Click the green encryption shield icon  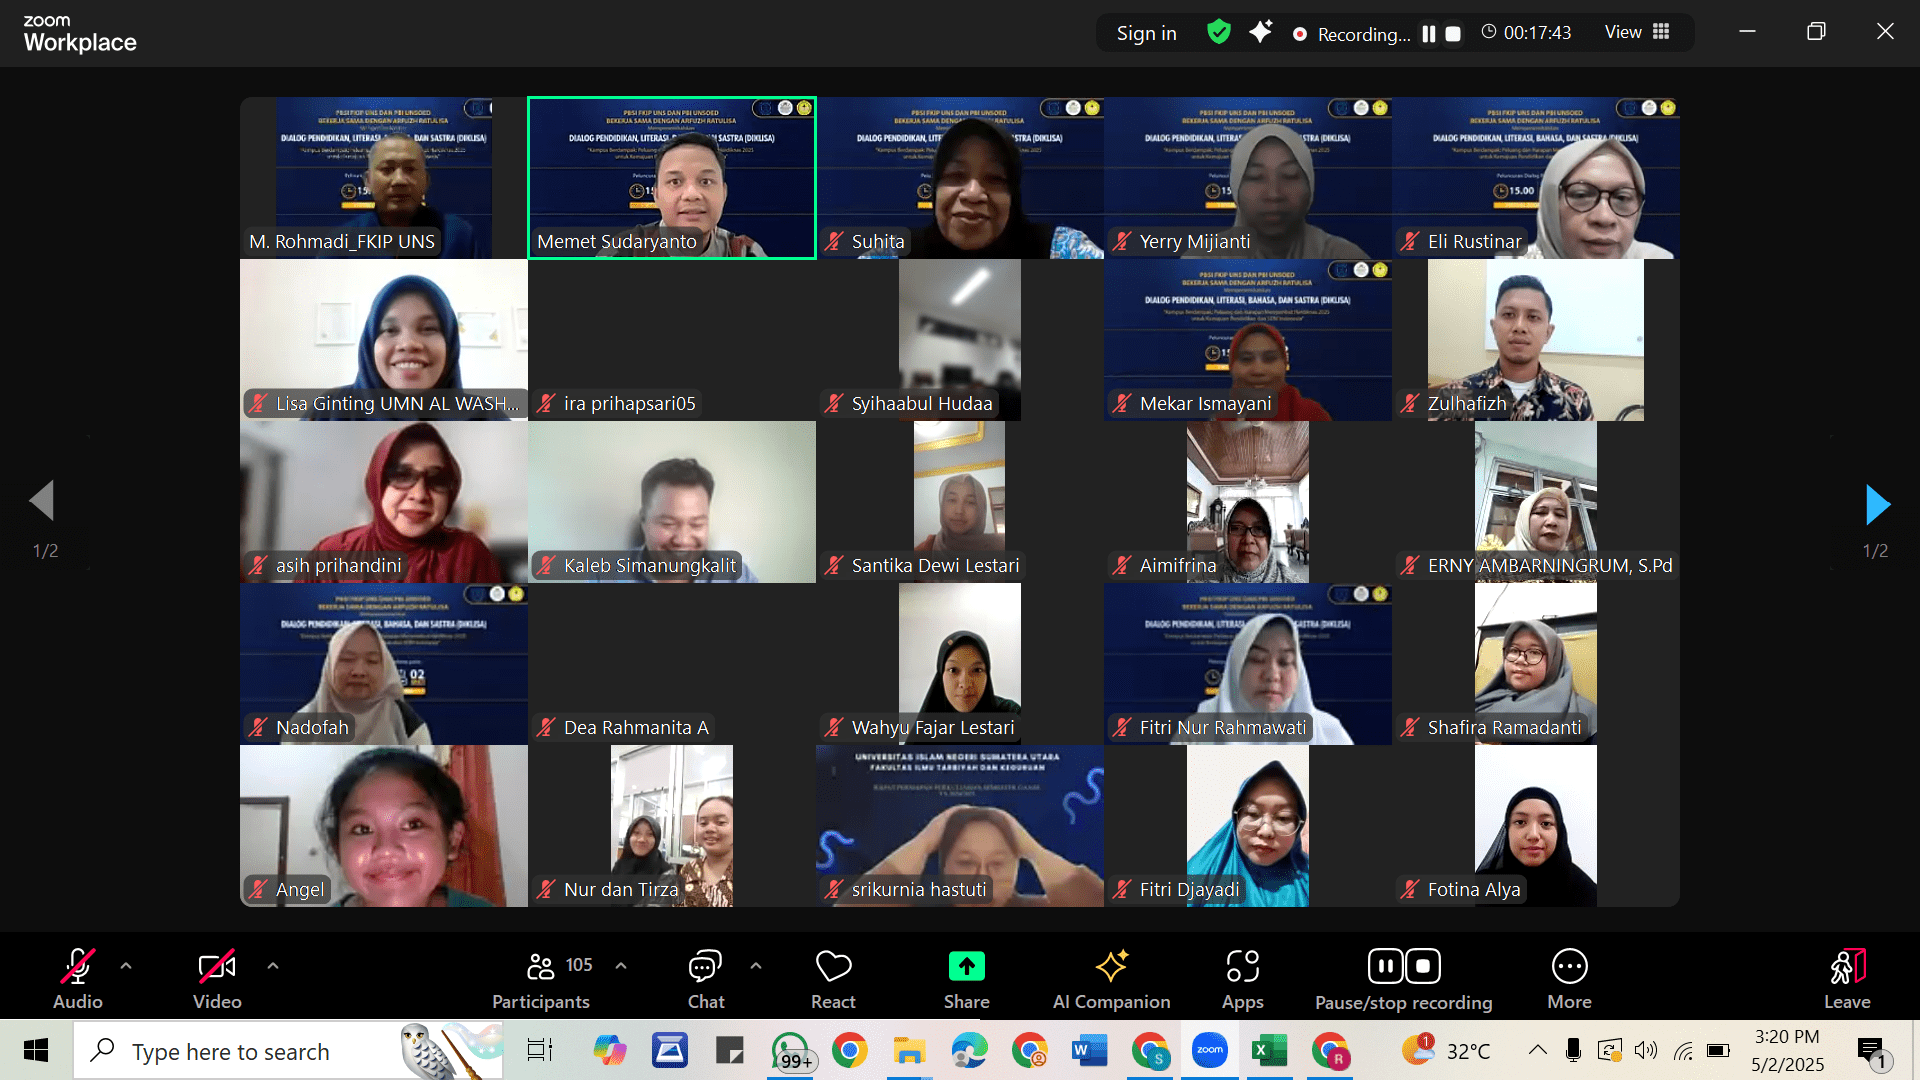click(x=1218, y=32)
